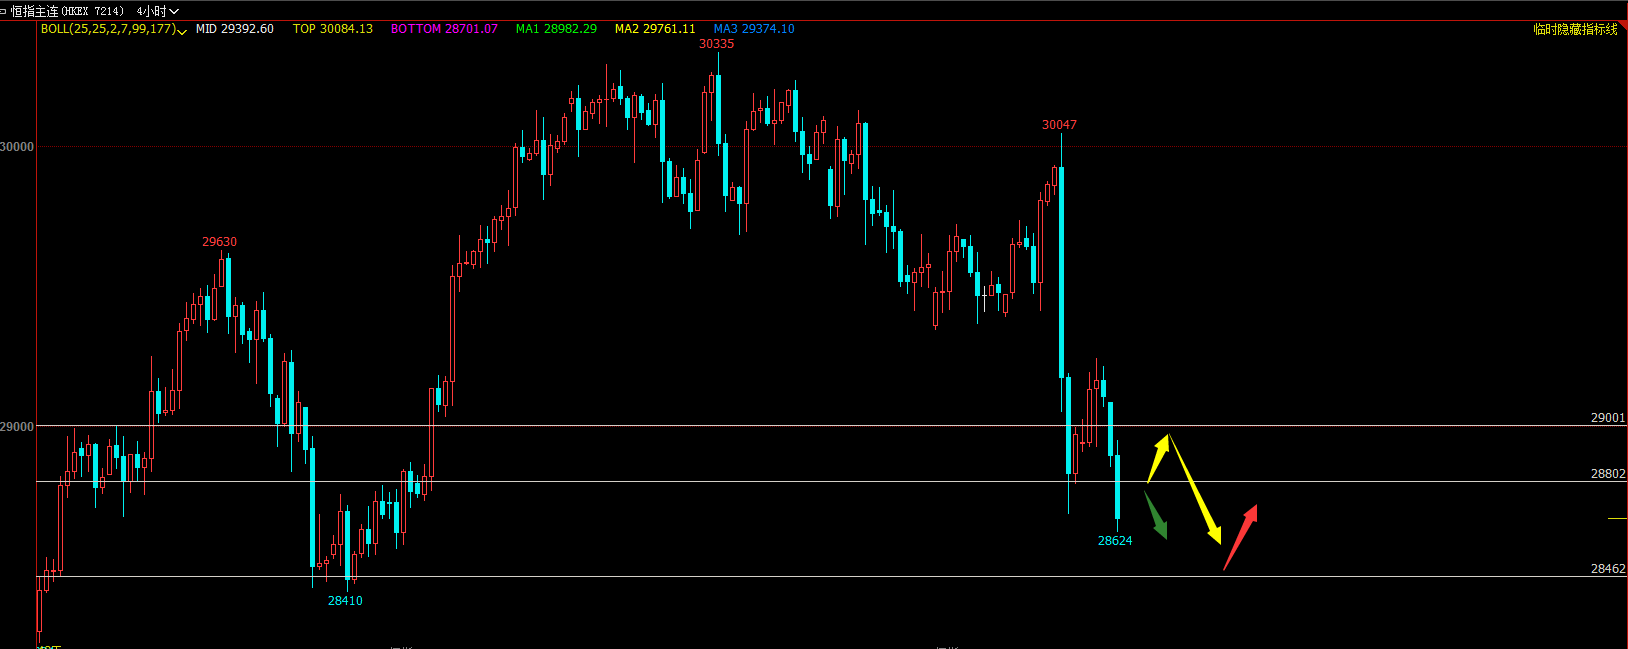Click the MID 29392.60 value
The height and width of the screenshot is (649, 1628).
(235, 29)
